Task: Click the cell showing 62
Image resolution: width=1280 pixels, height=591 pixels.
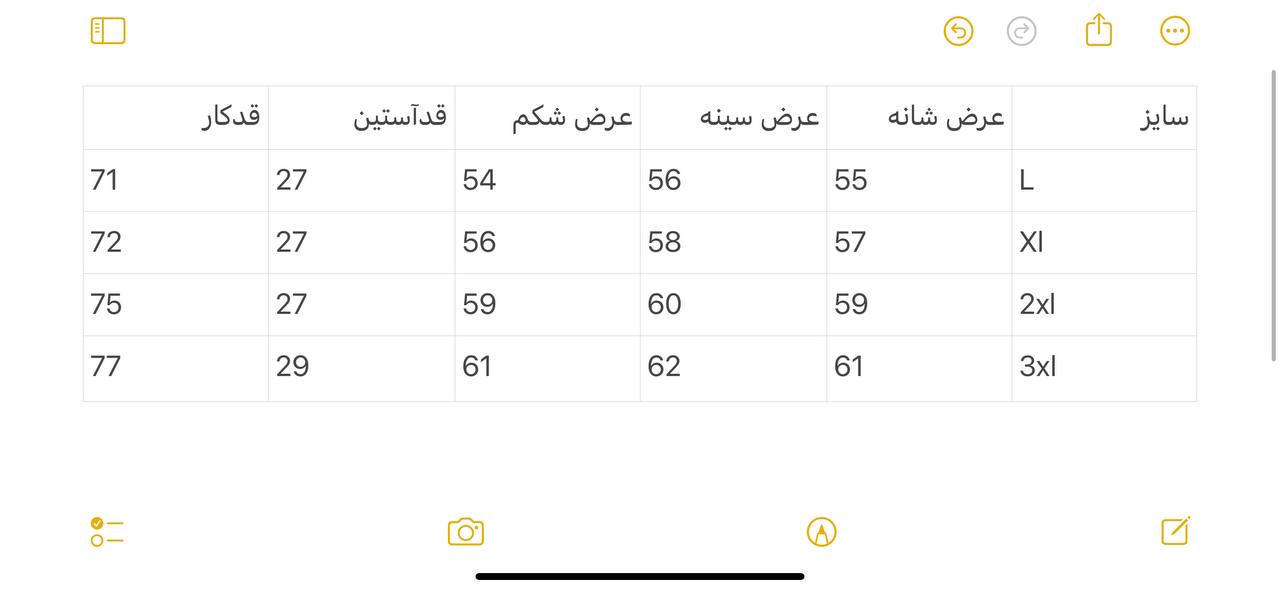Action: (733, 366)
